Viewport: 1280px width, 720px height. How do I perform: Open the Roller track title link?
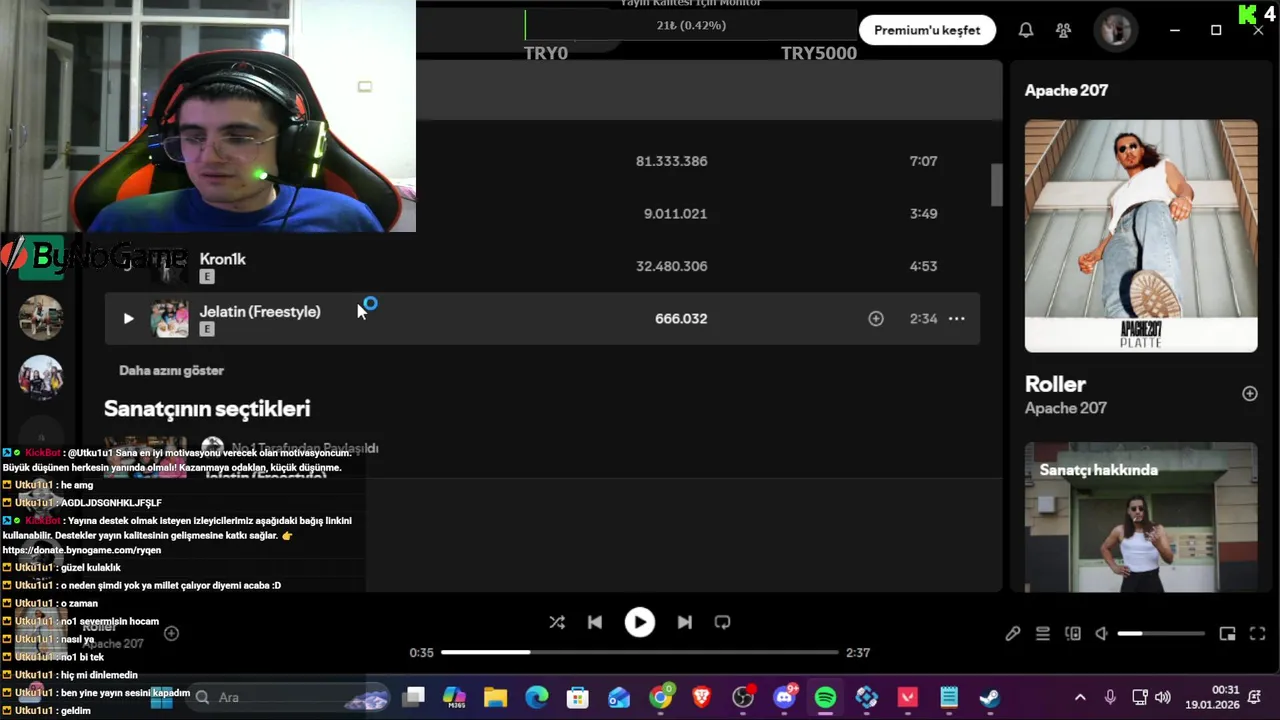(x=1055, y=384)
